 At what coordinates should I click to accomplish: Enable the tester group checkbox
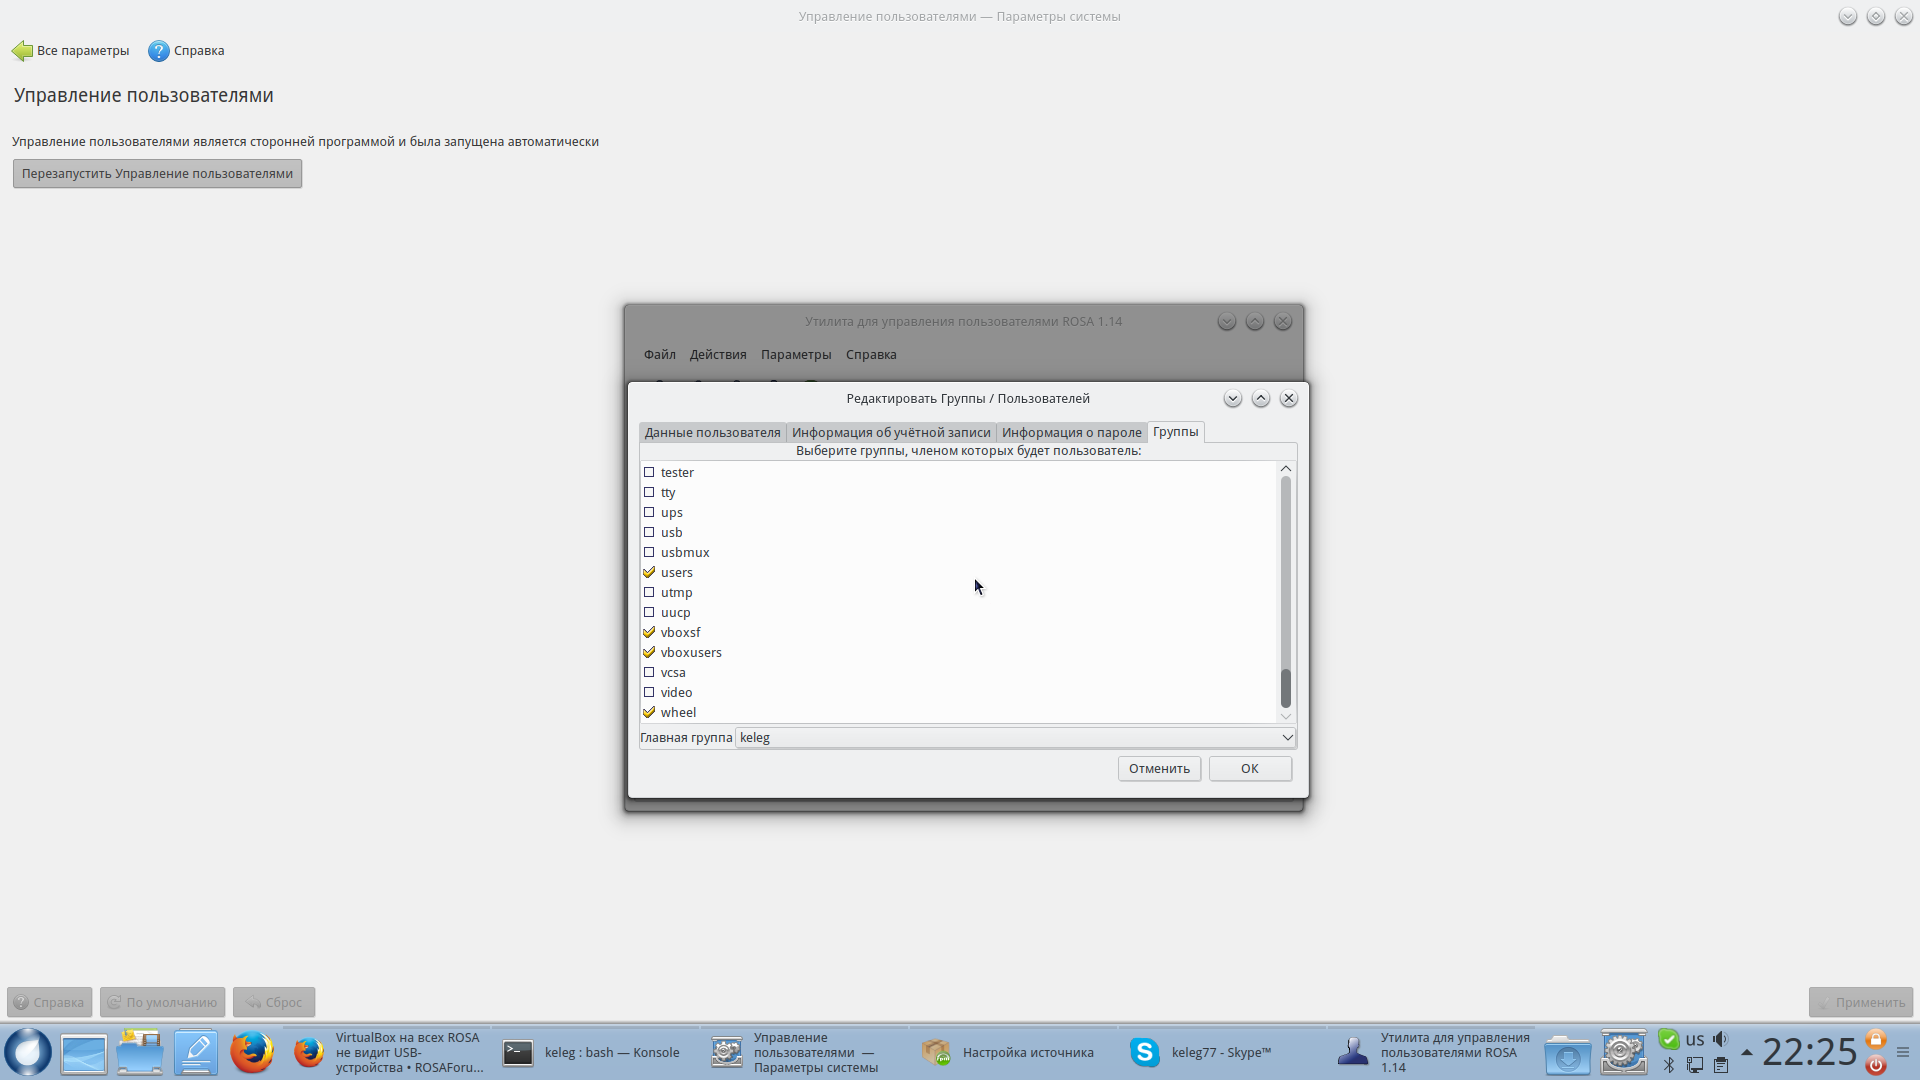(x=649, y=472)
